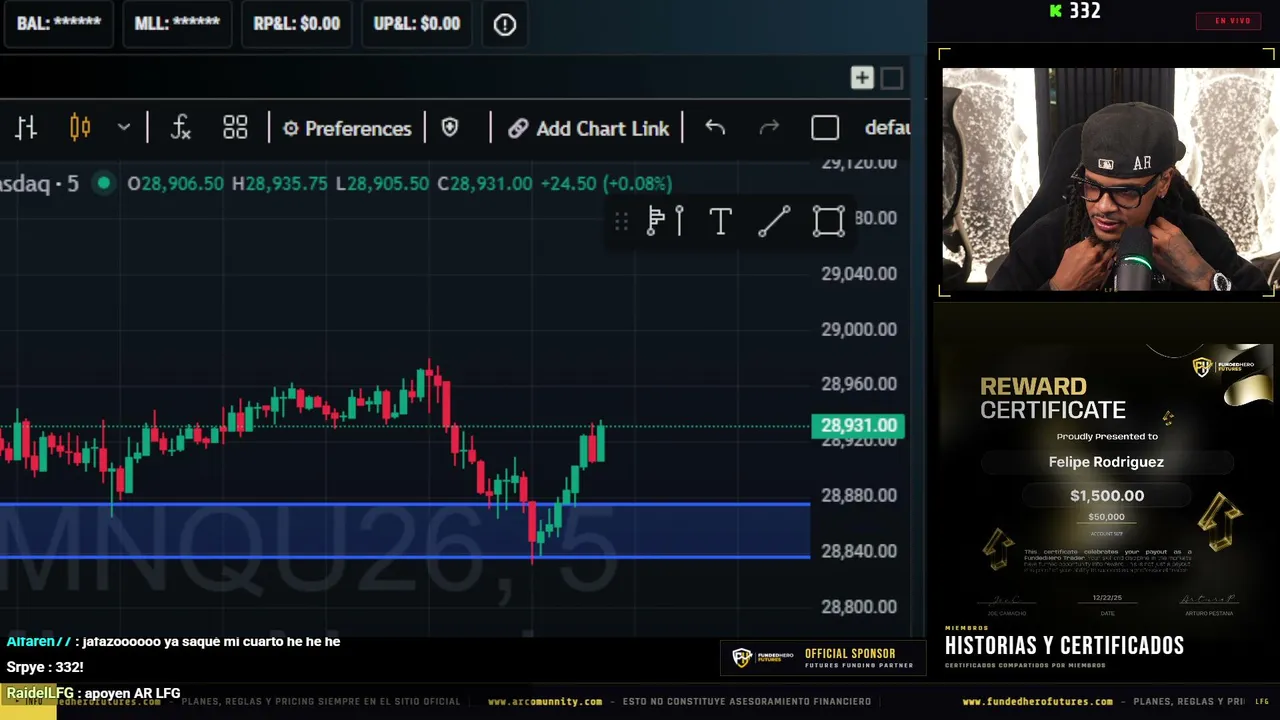
Task: Open the grid layout icon
Action: point(235,128)
